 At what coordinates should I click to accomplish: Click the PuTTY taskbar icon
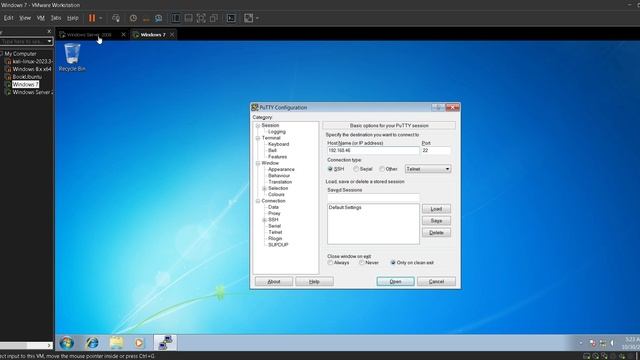165,343
